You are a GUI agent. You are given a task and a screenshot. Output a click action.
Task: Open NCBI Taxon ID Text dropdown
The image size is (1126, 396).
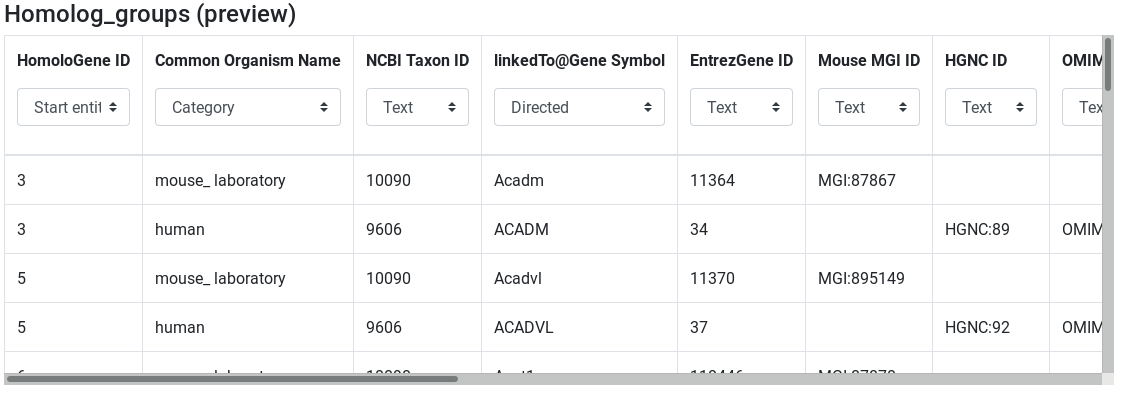point(417,107)
